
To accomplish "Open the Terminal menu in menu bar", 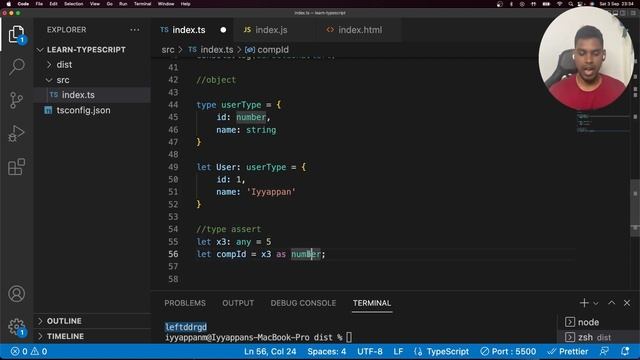I will pyautogui.click(x=142, y=4).
